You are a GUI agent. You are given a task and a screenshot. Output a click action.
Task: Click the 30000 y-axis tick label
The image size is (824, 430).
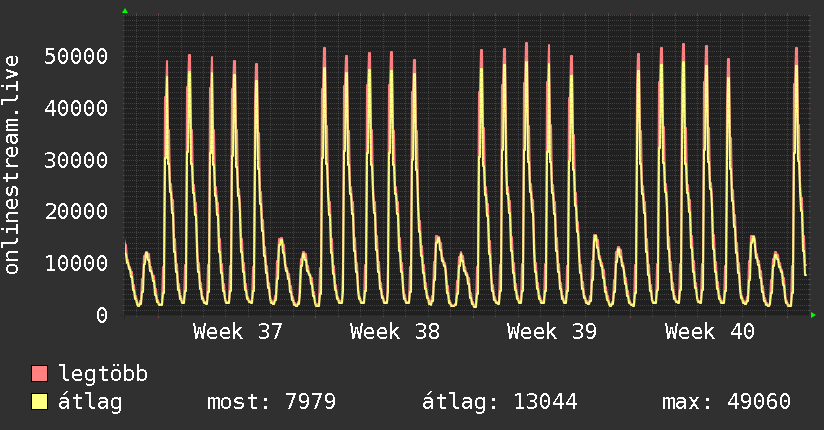click(x=76, y=160)
